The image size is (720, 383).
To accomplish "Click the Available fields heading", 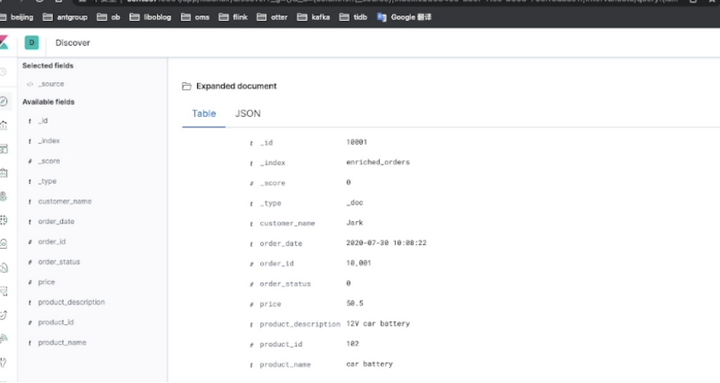I will [x=48, y=102].
